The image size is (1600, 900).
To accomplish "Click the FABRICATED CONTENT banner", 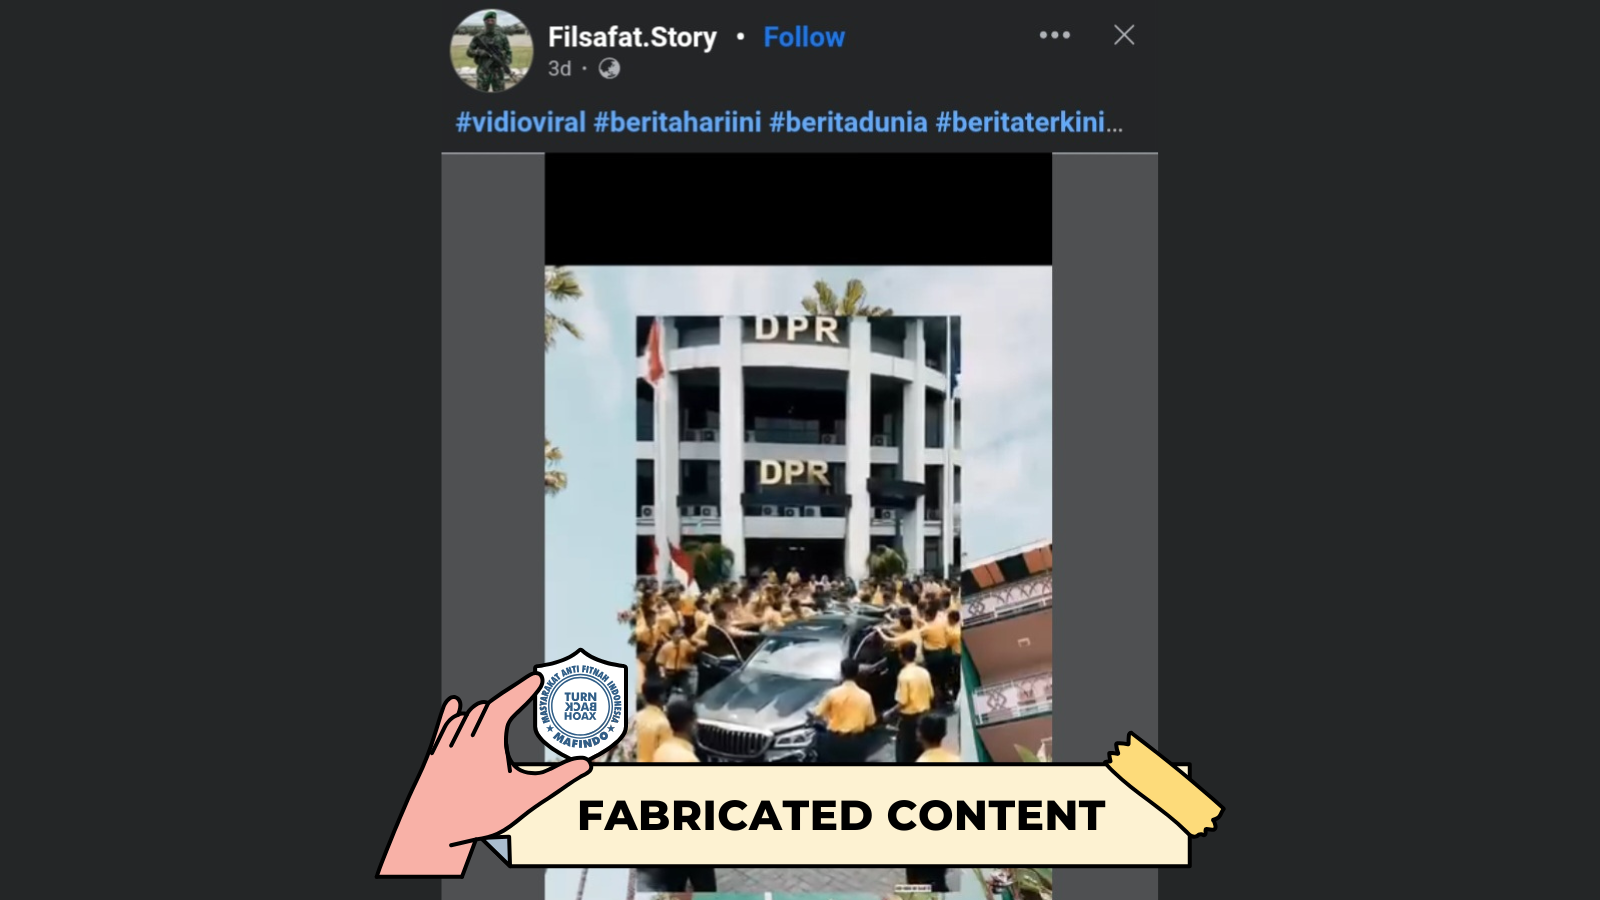I will [x=841, y=815].
